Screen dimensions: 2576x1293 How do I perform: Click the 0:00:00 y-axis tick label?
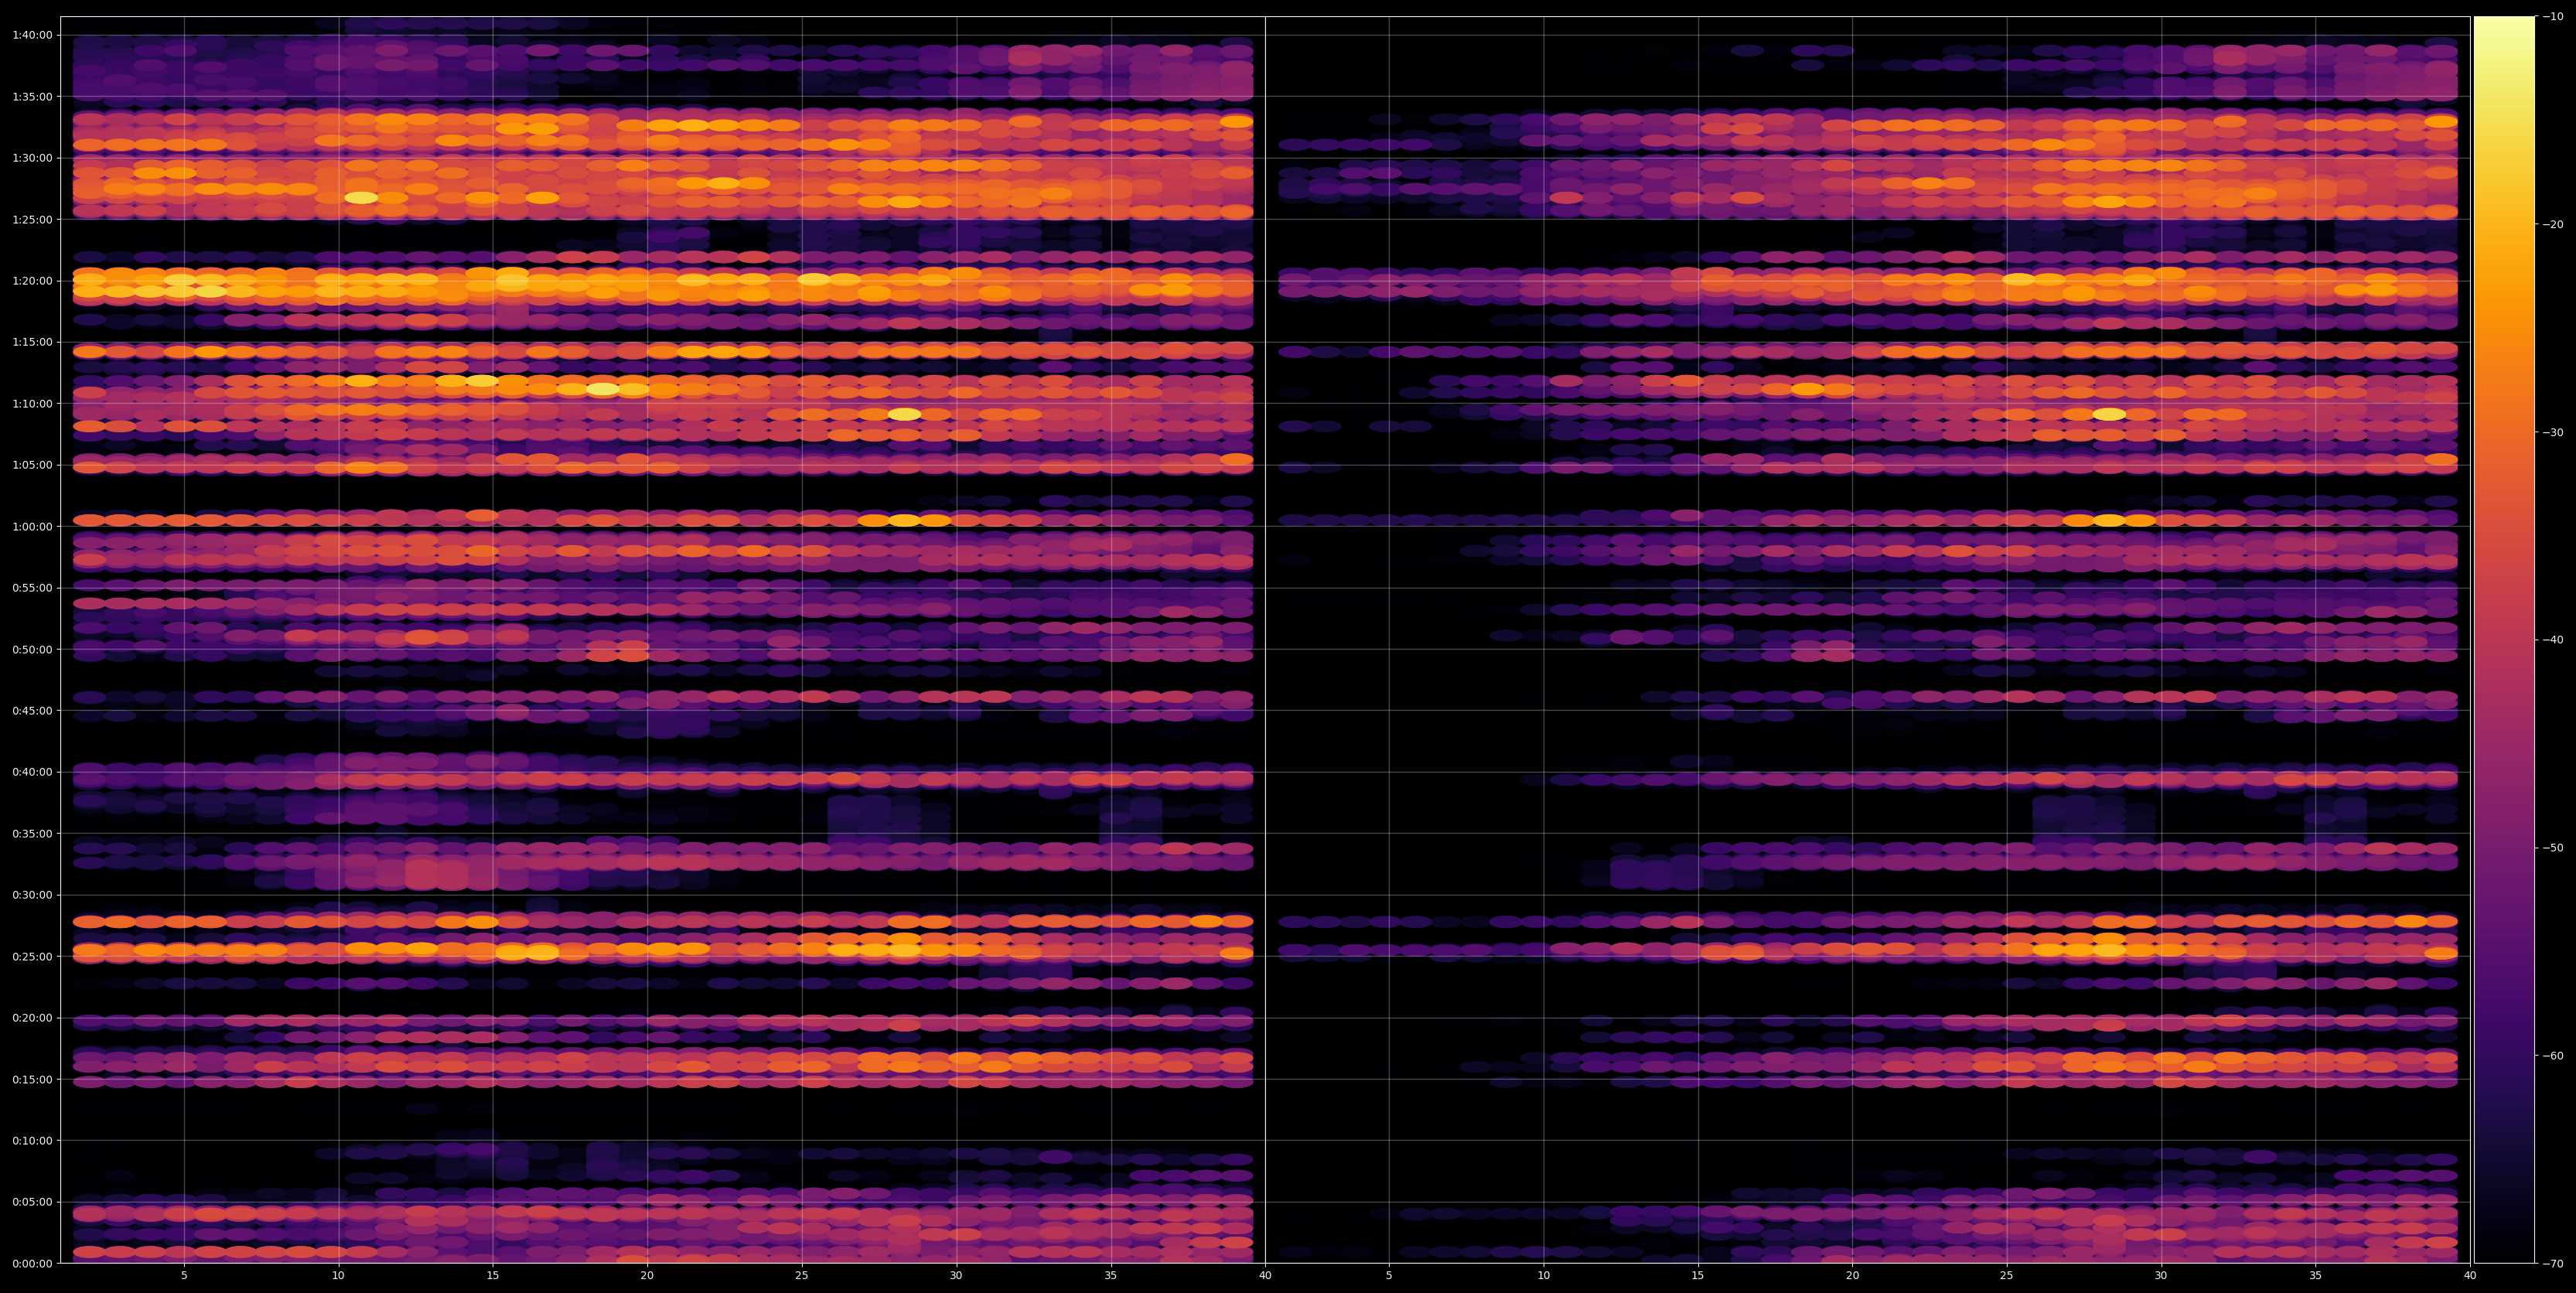point(32,1263)
